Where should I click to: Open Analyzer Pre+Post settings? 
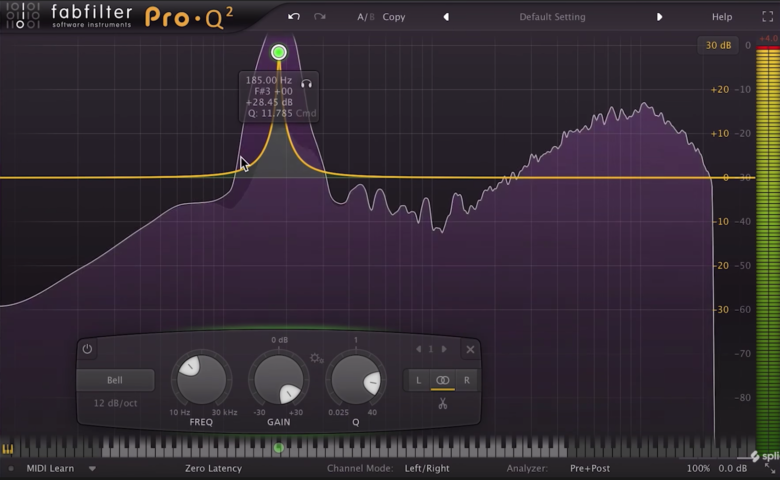[590, 468]
